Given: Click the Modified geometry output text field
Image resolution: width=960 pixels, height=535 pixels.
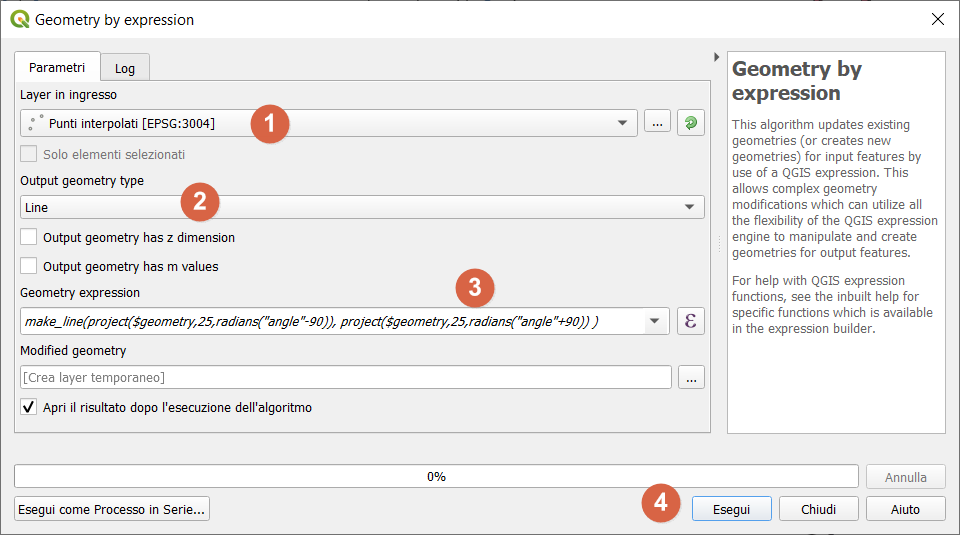Looking at the screenshot, I should 345,377.
